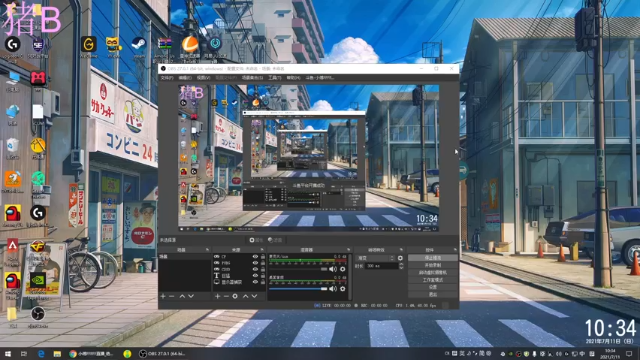Click 启动虚拟摄像机 button
Viewport: 640px width, 360px height.
433,272
